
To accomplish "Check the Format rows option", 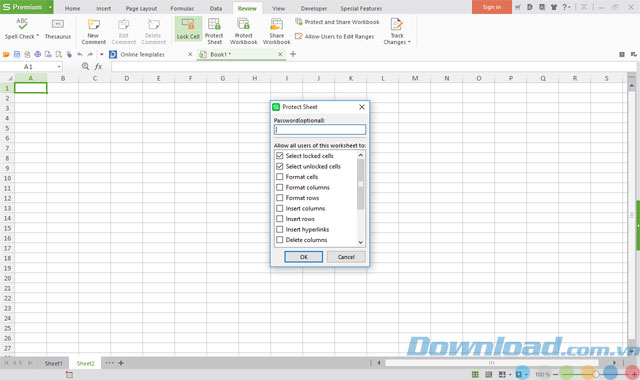I will pos(280,198).
